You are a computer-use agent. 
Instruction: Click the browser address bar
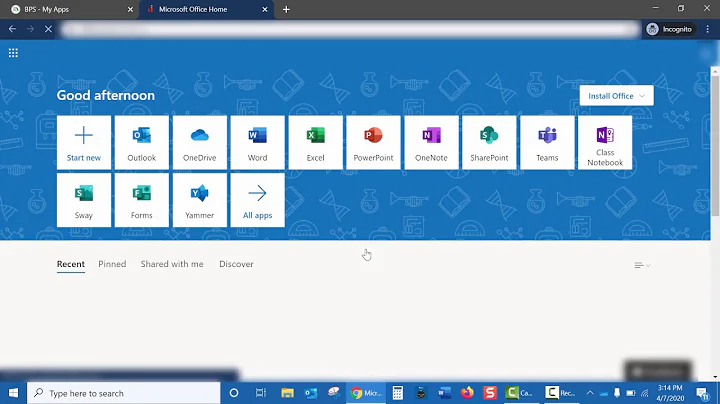click(349, 29)
